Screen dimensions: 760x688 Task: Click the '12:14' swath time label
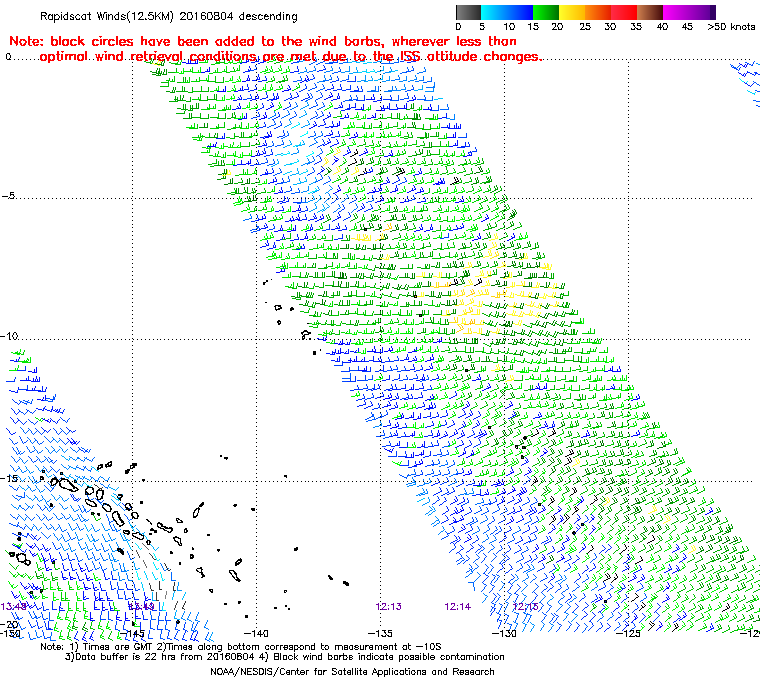pos(458,607)
